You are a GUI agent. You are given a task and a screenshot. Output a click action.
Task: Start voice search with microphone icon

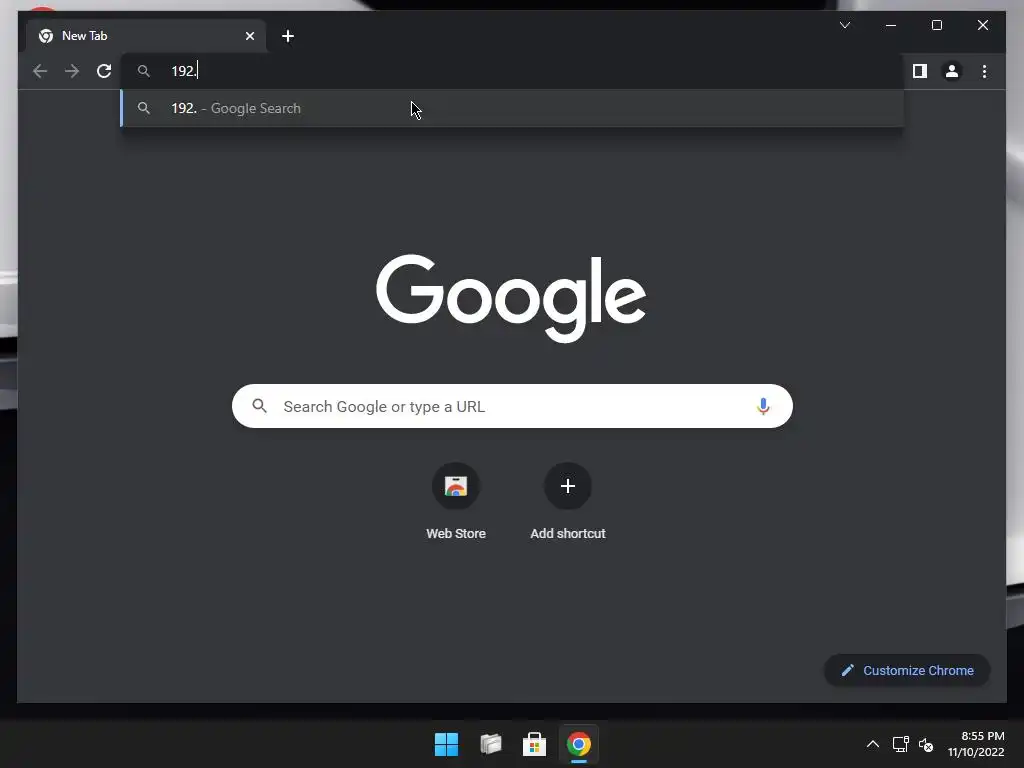click(x=763, y=406)
